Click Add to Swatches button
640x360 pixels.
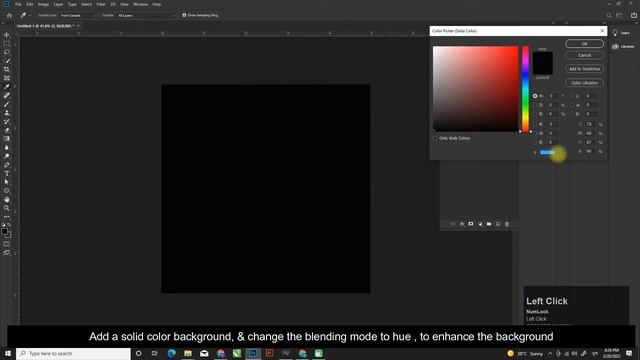[584, 69]
